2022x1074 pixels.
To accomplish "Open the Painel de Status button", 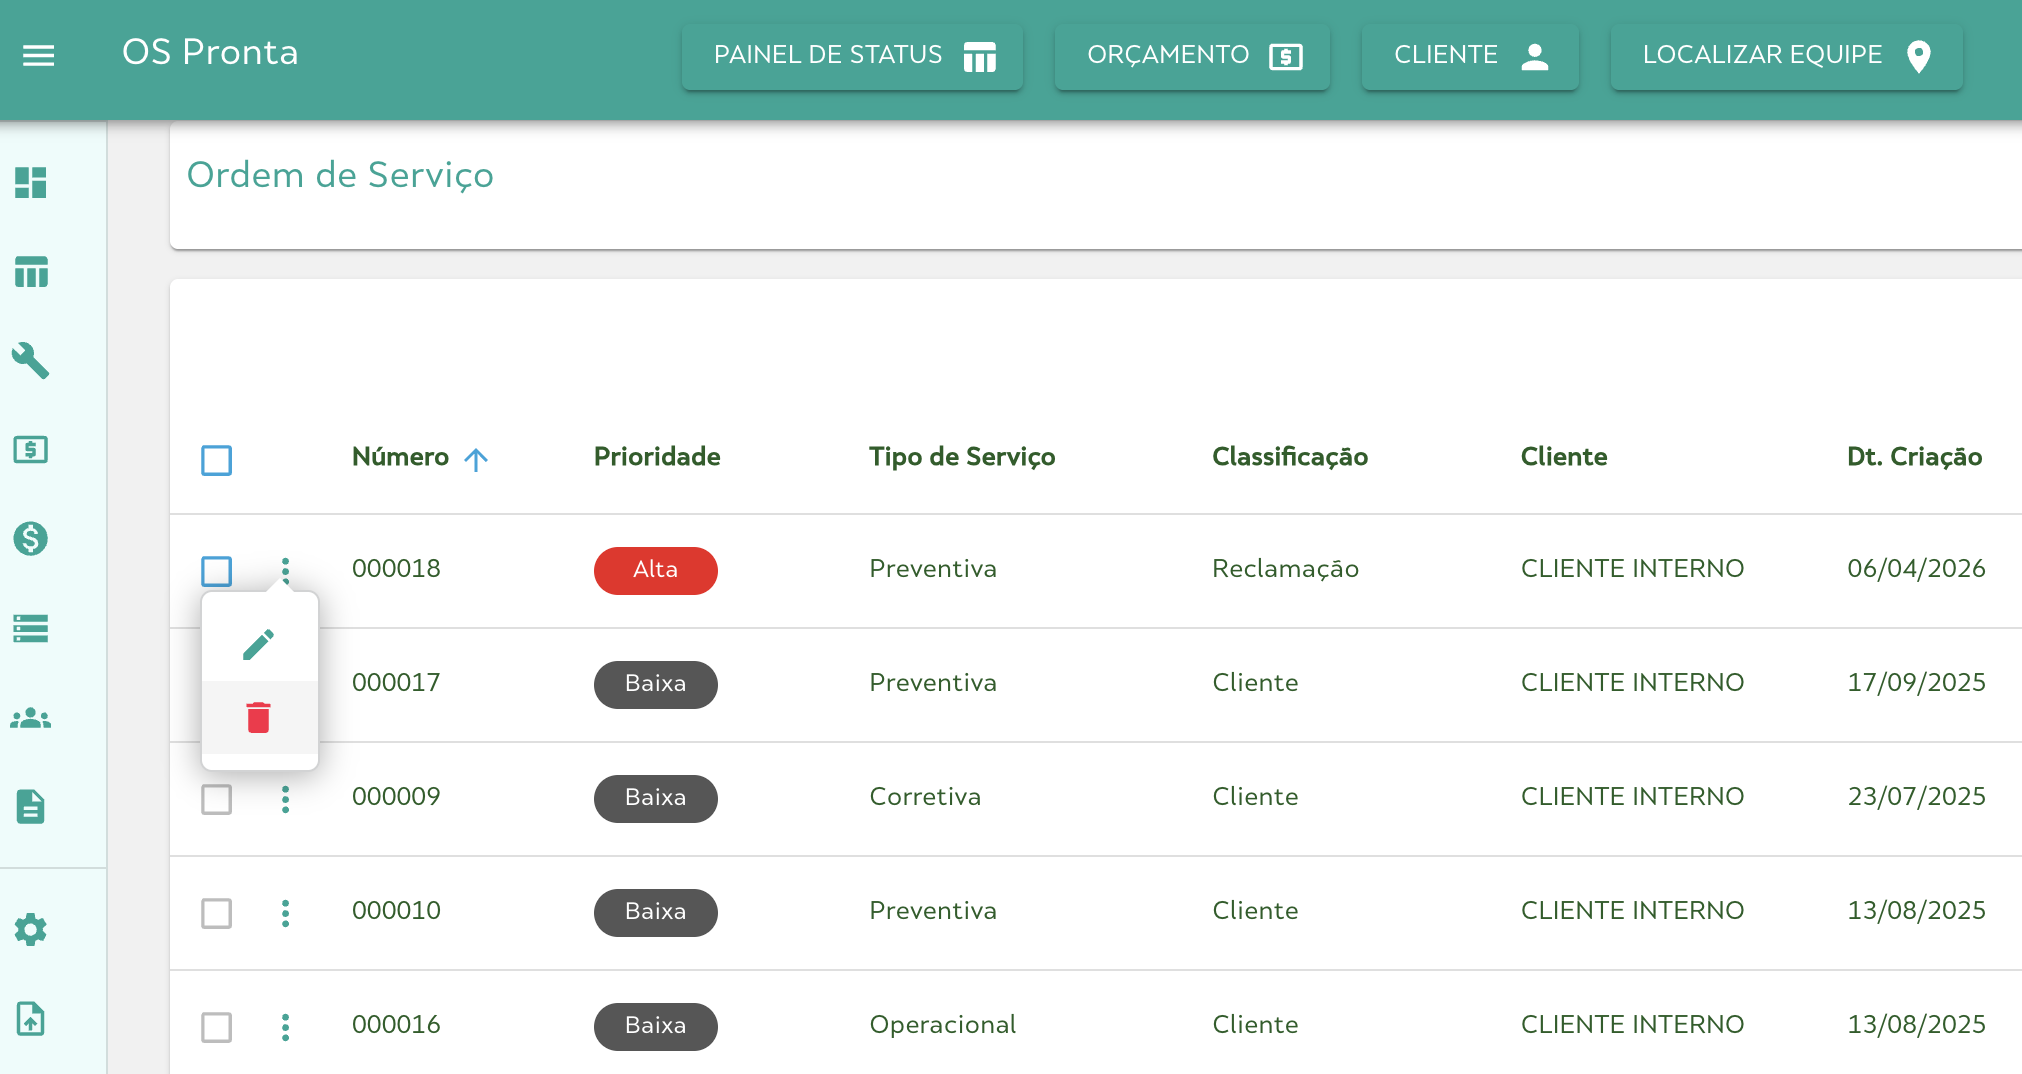I will click(852, 56).
